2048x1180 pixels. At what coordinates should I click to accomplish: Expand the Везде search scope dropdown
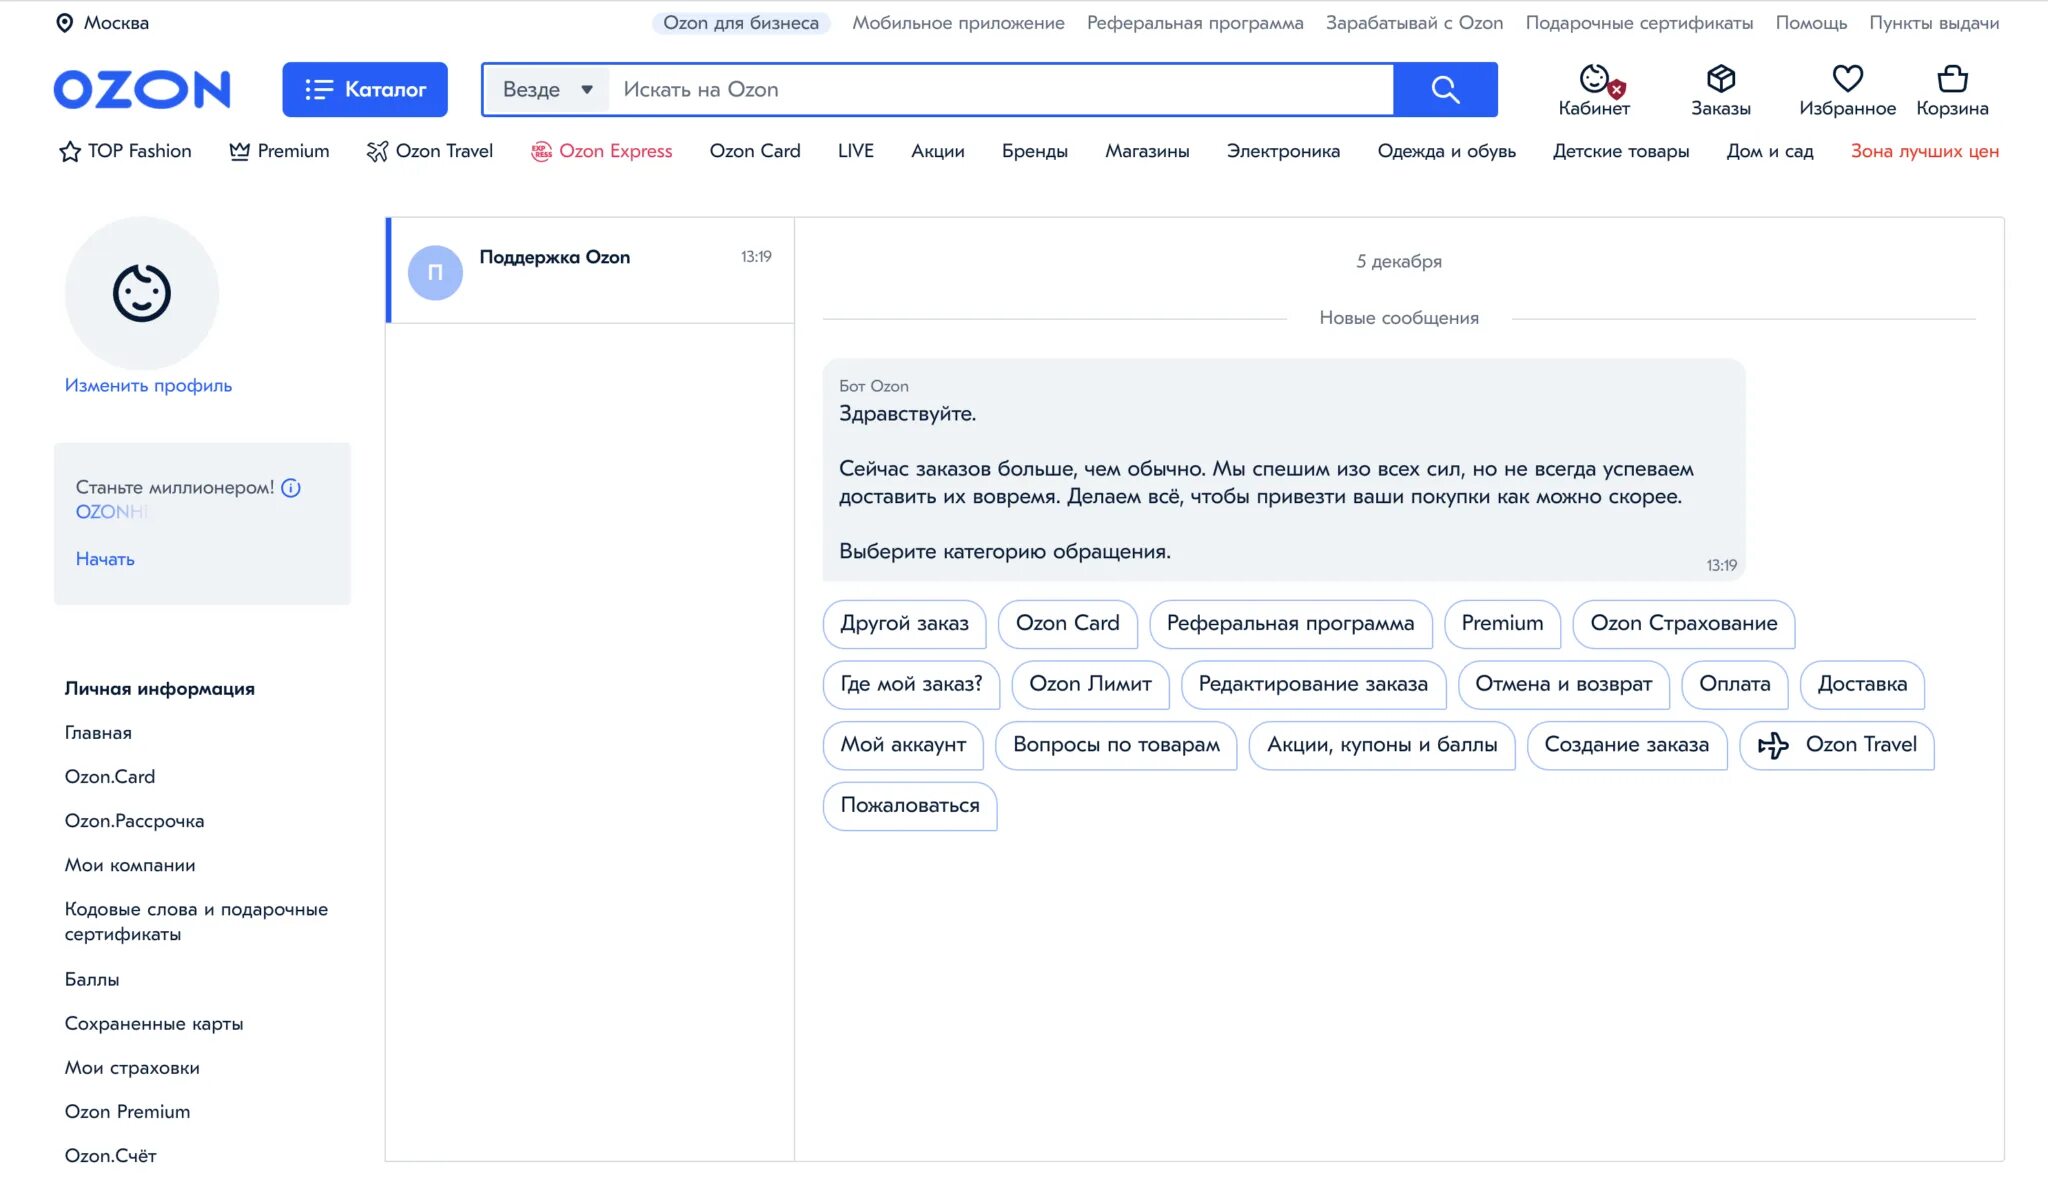pos(550,89)
